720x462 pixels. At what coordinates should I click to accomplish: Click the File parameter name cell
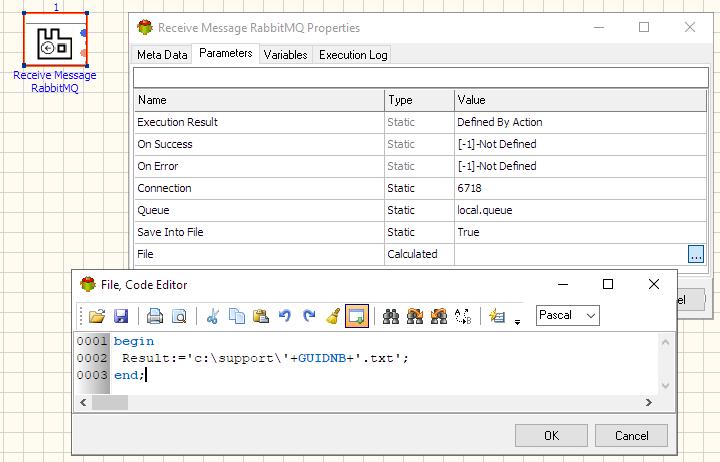[259, 254]
